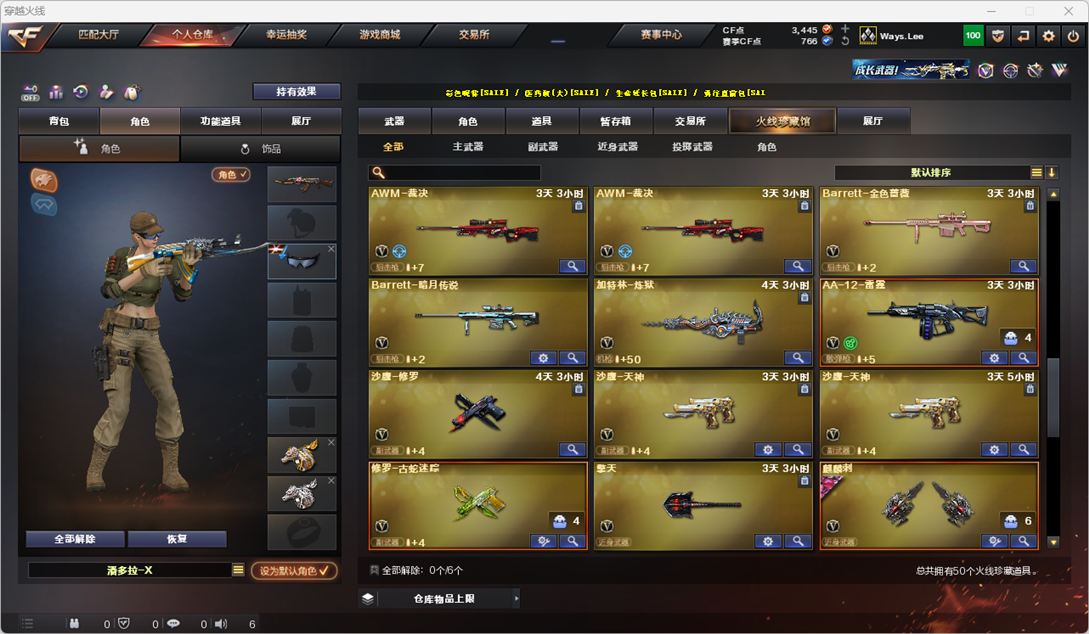Open 幸运抽奖 in the top navigation
1089x634 pixels.
[x=286, y=34]
